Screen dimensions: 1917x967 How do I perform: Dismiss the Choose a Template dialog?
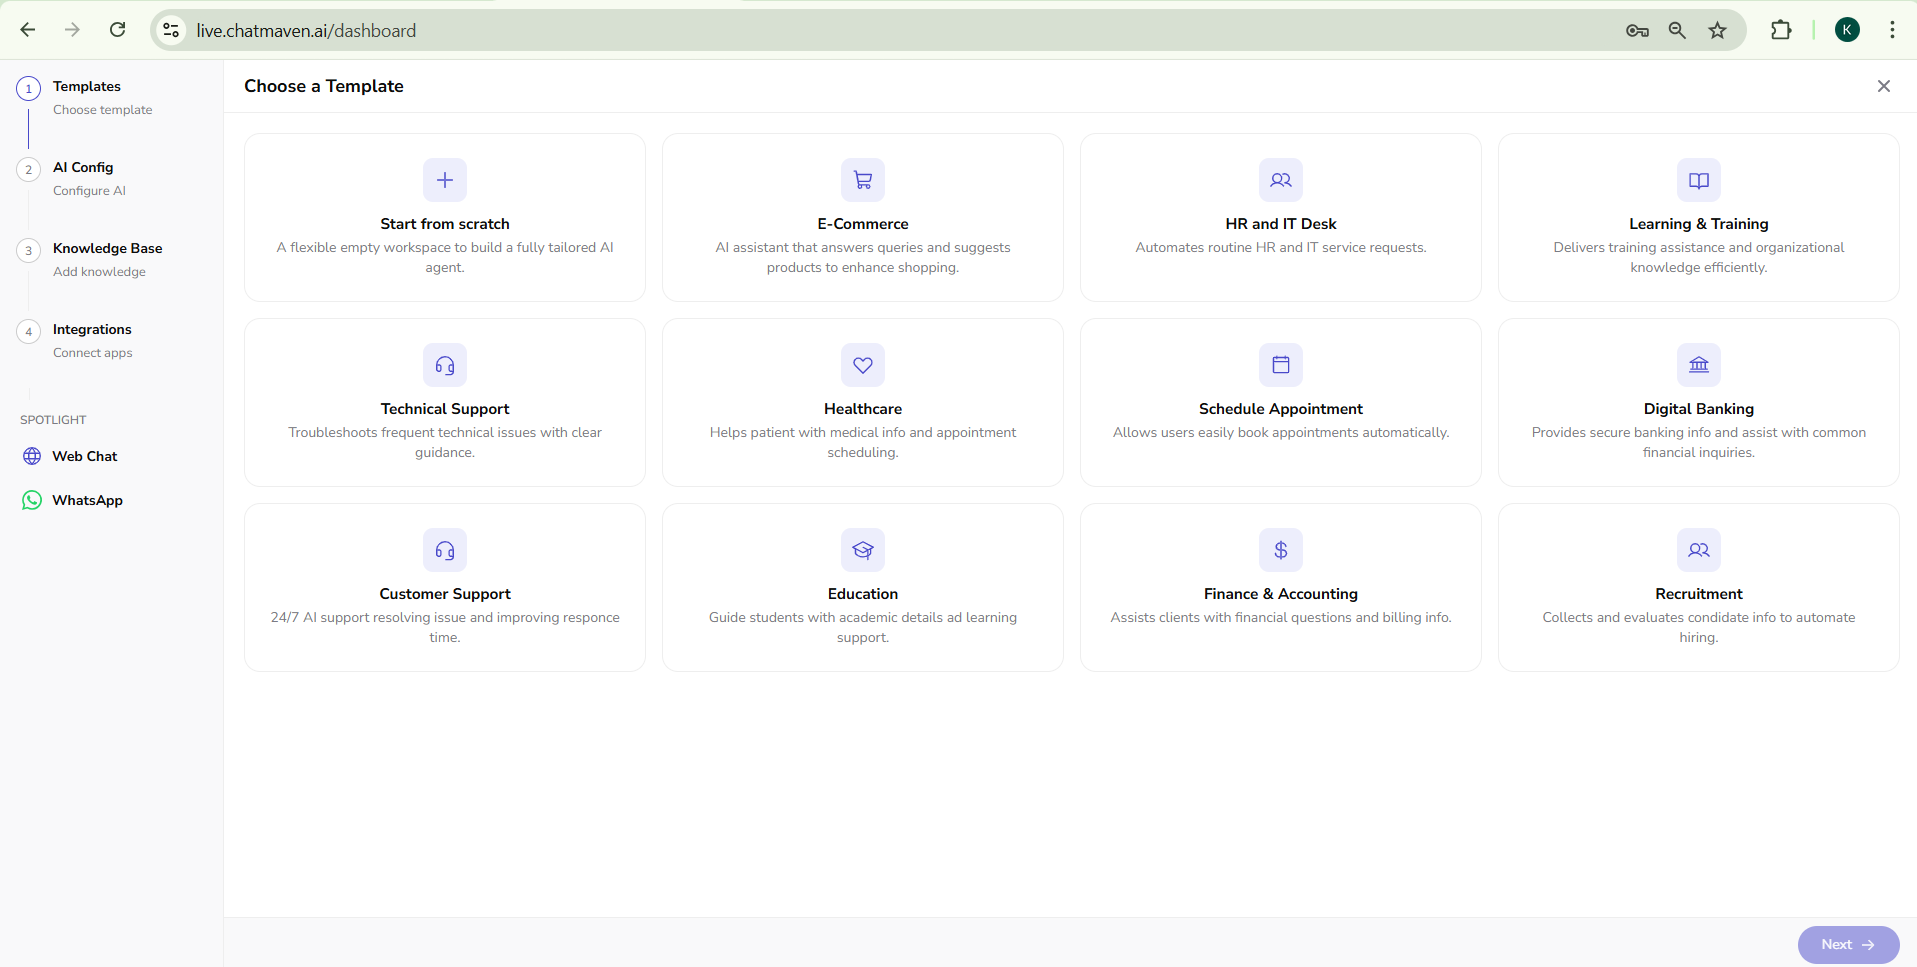click(x=1883, y=86)
